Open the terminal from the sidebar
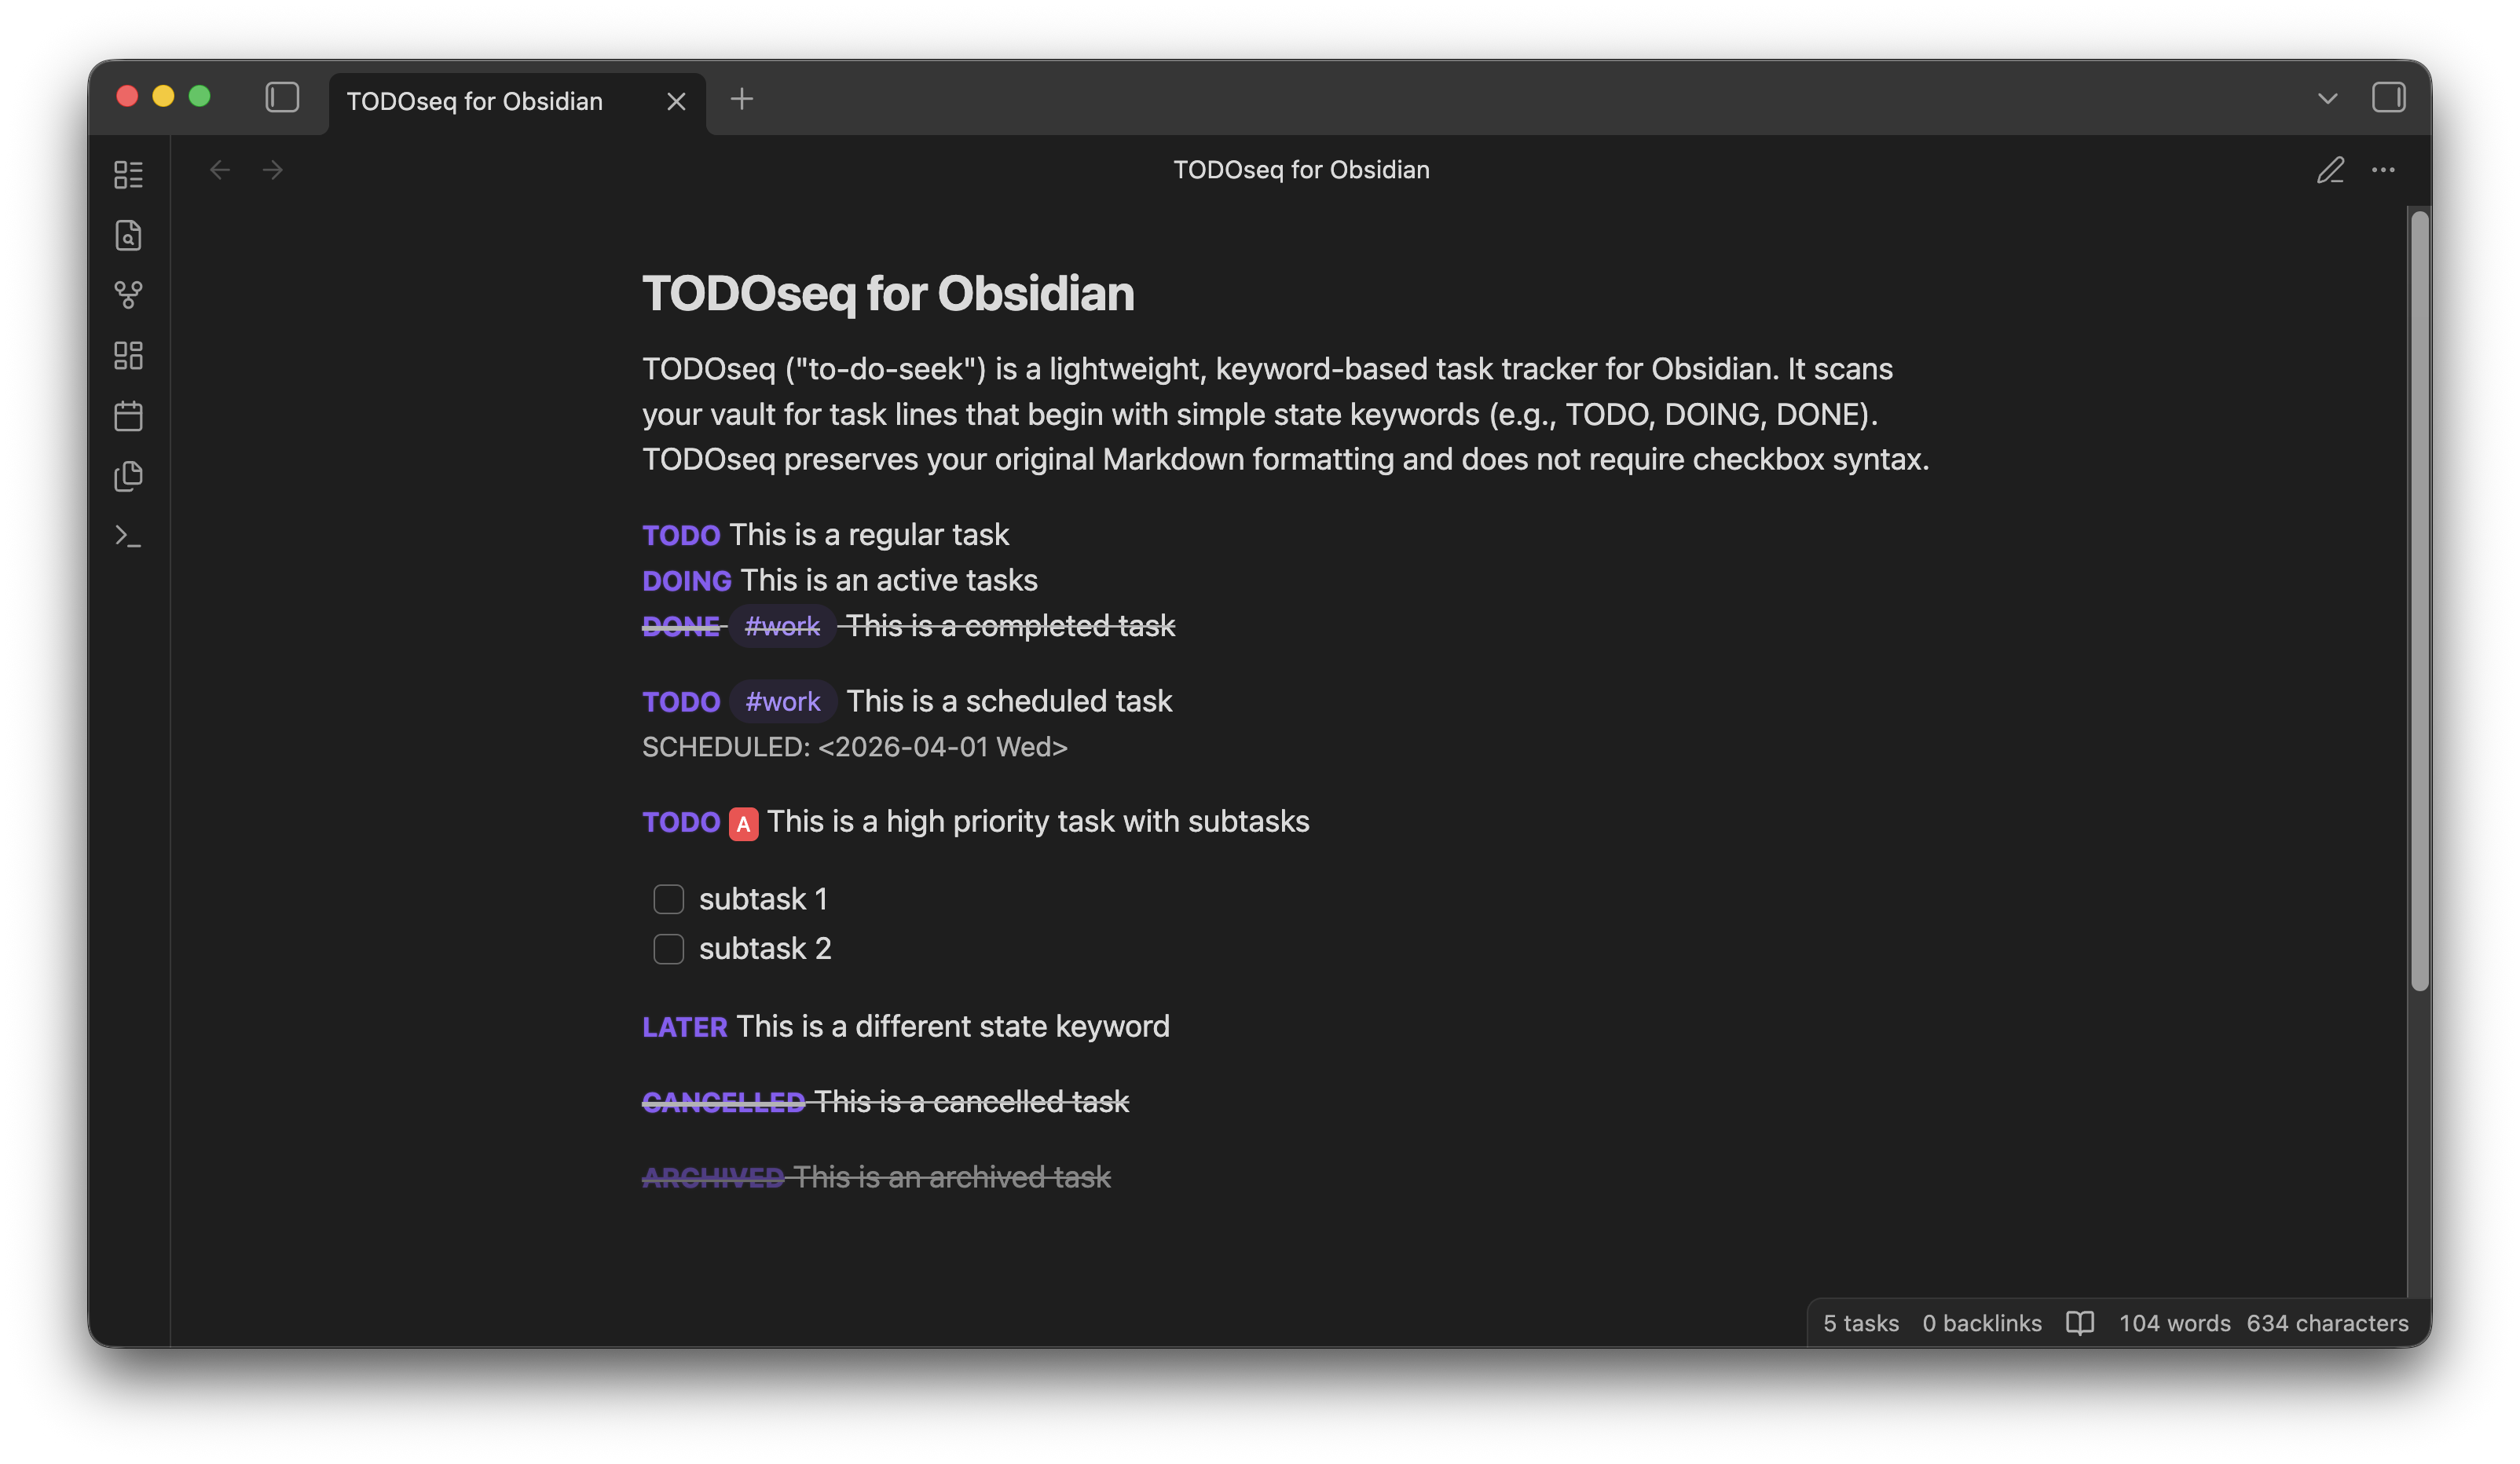This screenshot has width=2520, height=1464. [x=128, y=537]
